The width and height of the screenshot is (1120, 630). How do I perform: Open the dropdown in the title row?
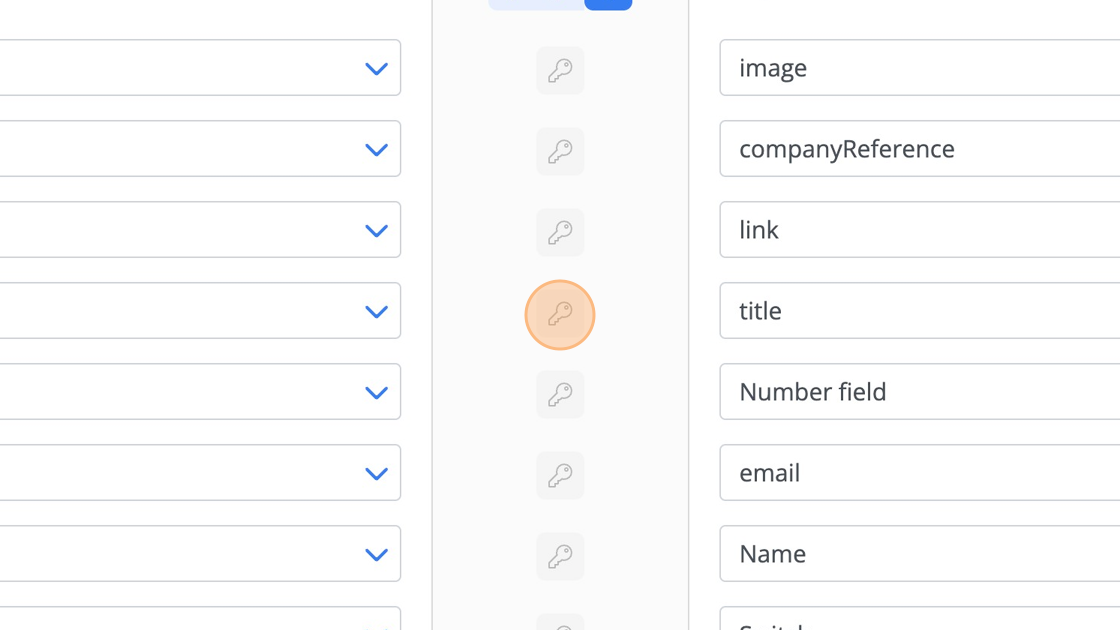pos(376,311)
